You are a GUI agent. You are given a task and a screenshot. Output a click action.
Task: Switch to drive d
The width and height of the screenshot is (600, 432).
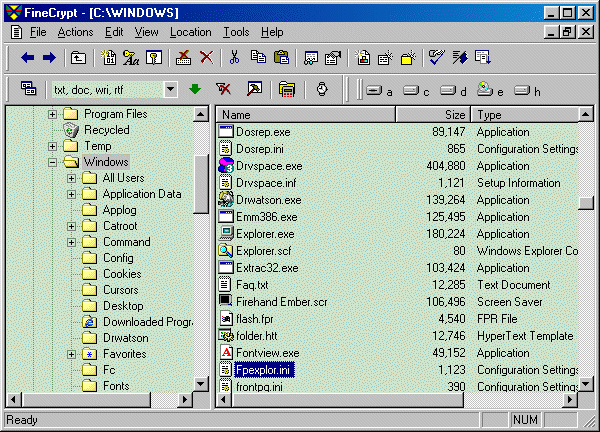453,91
